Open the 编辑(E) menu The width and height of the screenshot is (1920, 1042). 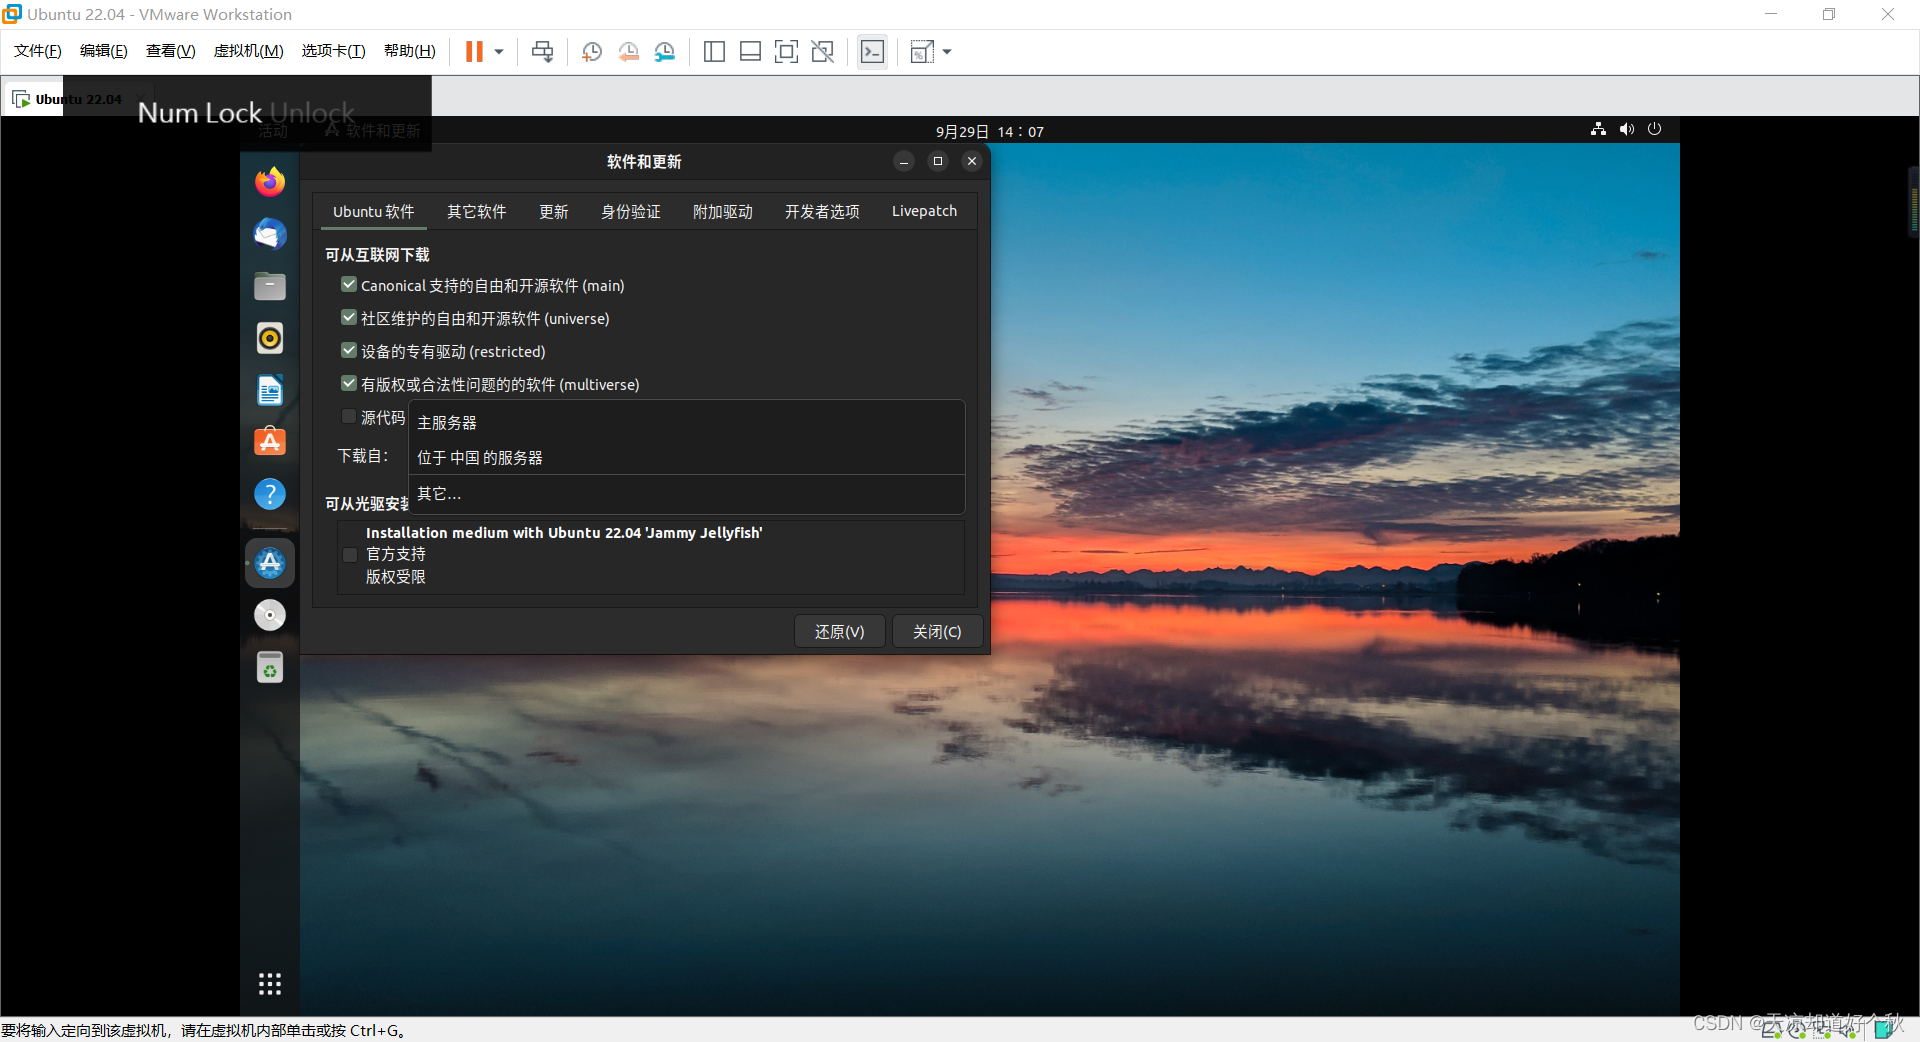(x=104, y=51)
